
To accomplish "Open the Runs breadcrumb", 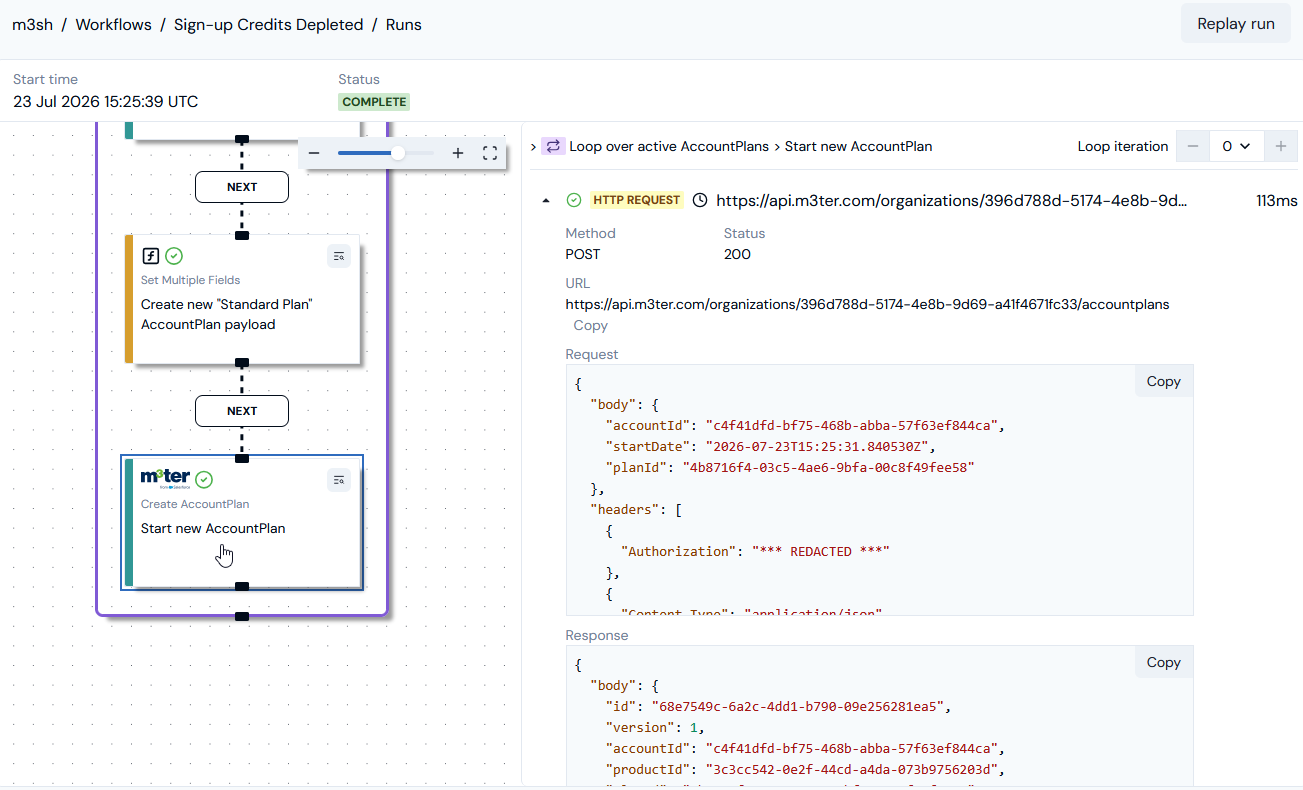I will click(404, 25).
